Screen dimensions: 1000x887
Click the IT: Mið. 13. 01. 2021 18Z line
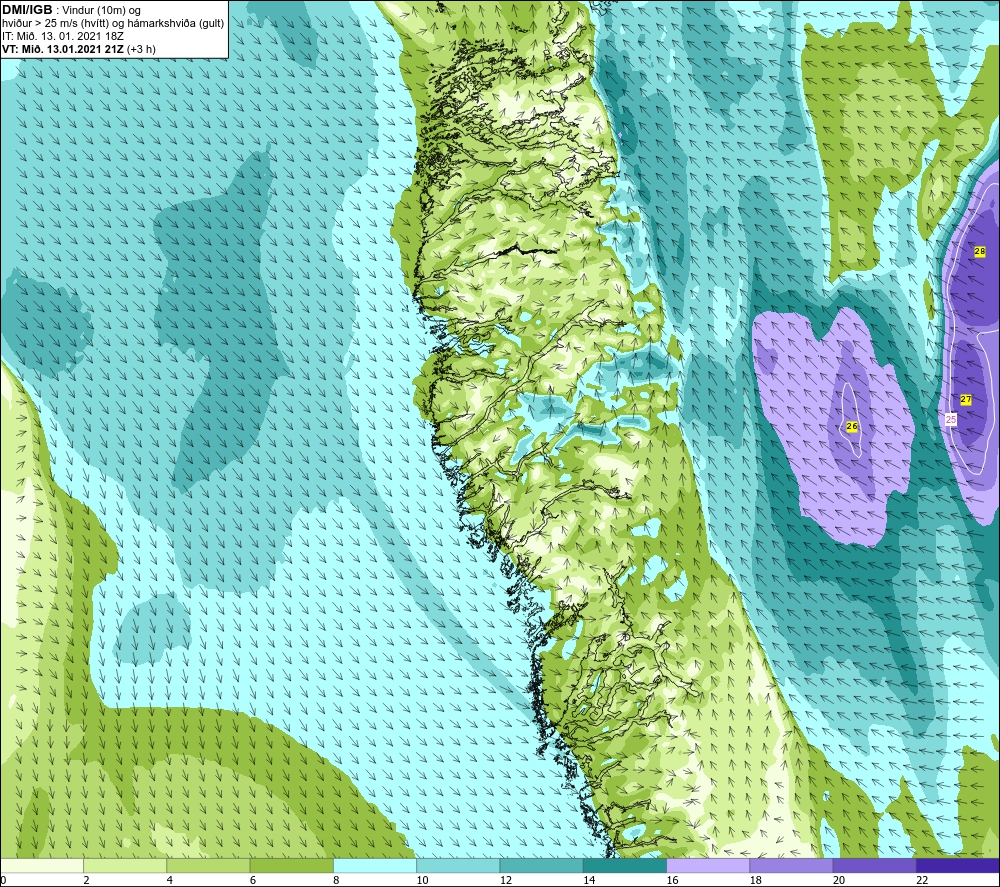click(62, 36)
